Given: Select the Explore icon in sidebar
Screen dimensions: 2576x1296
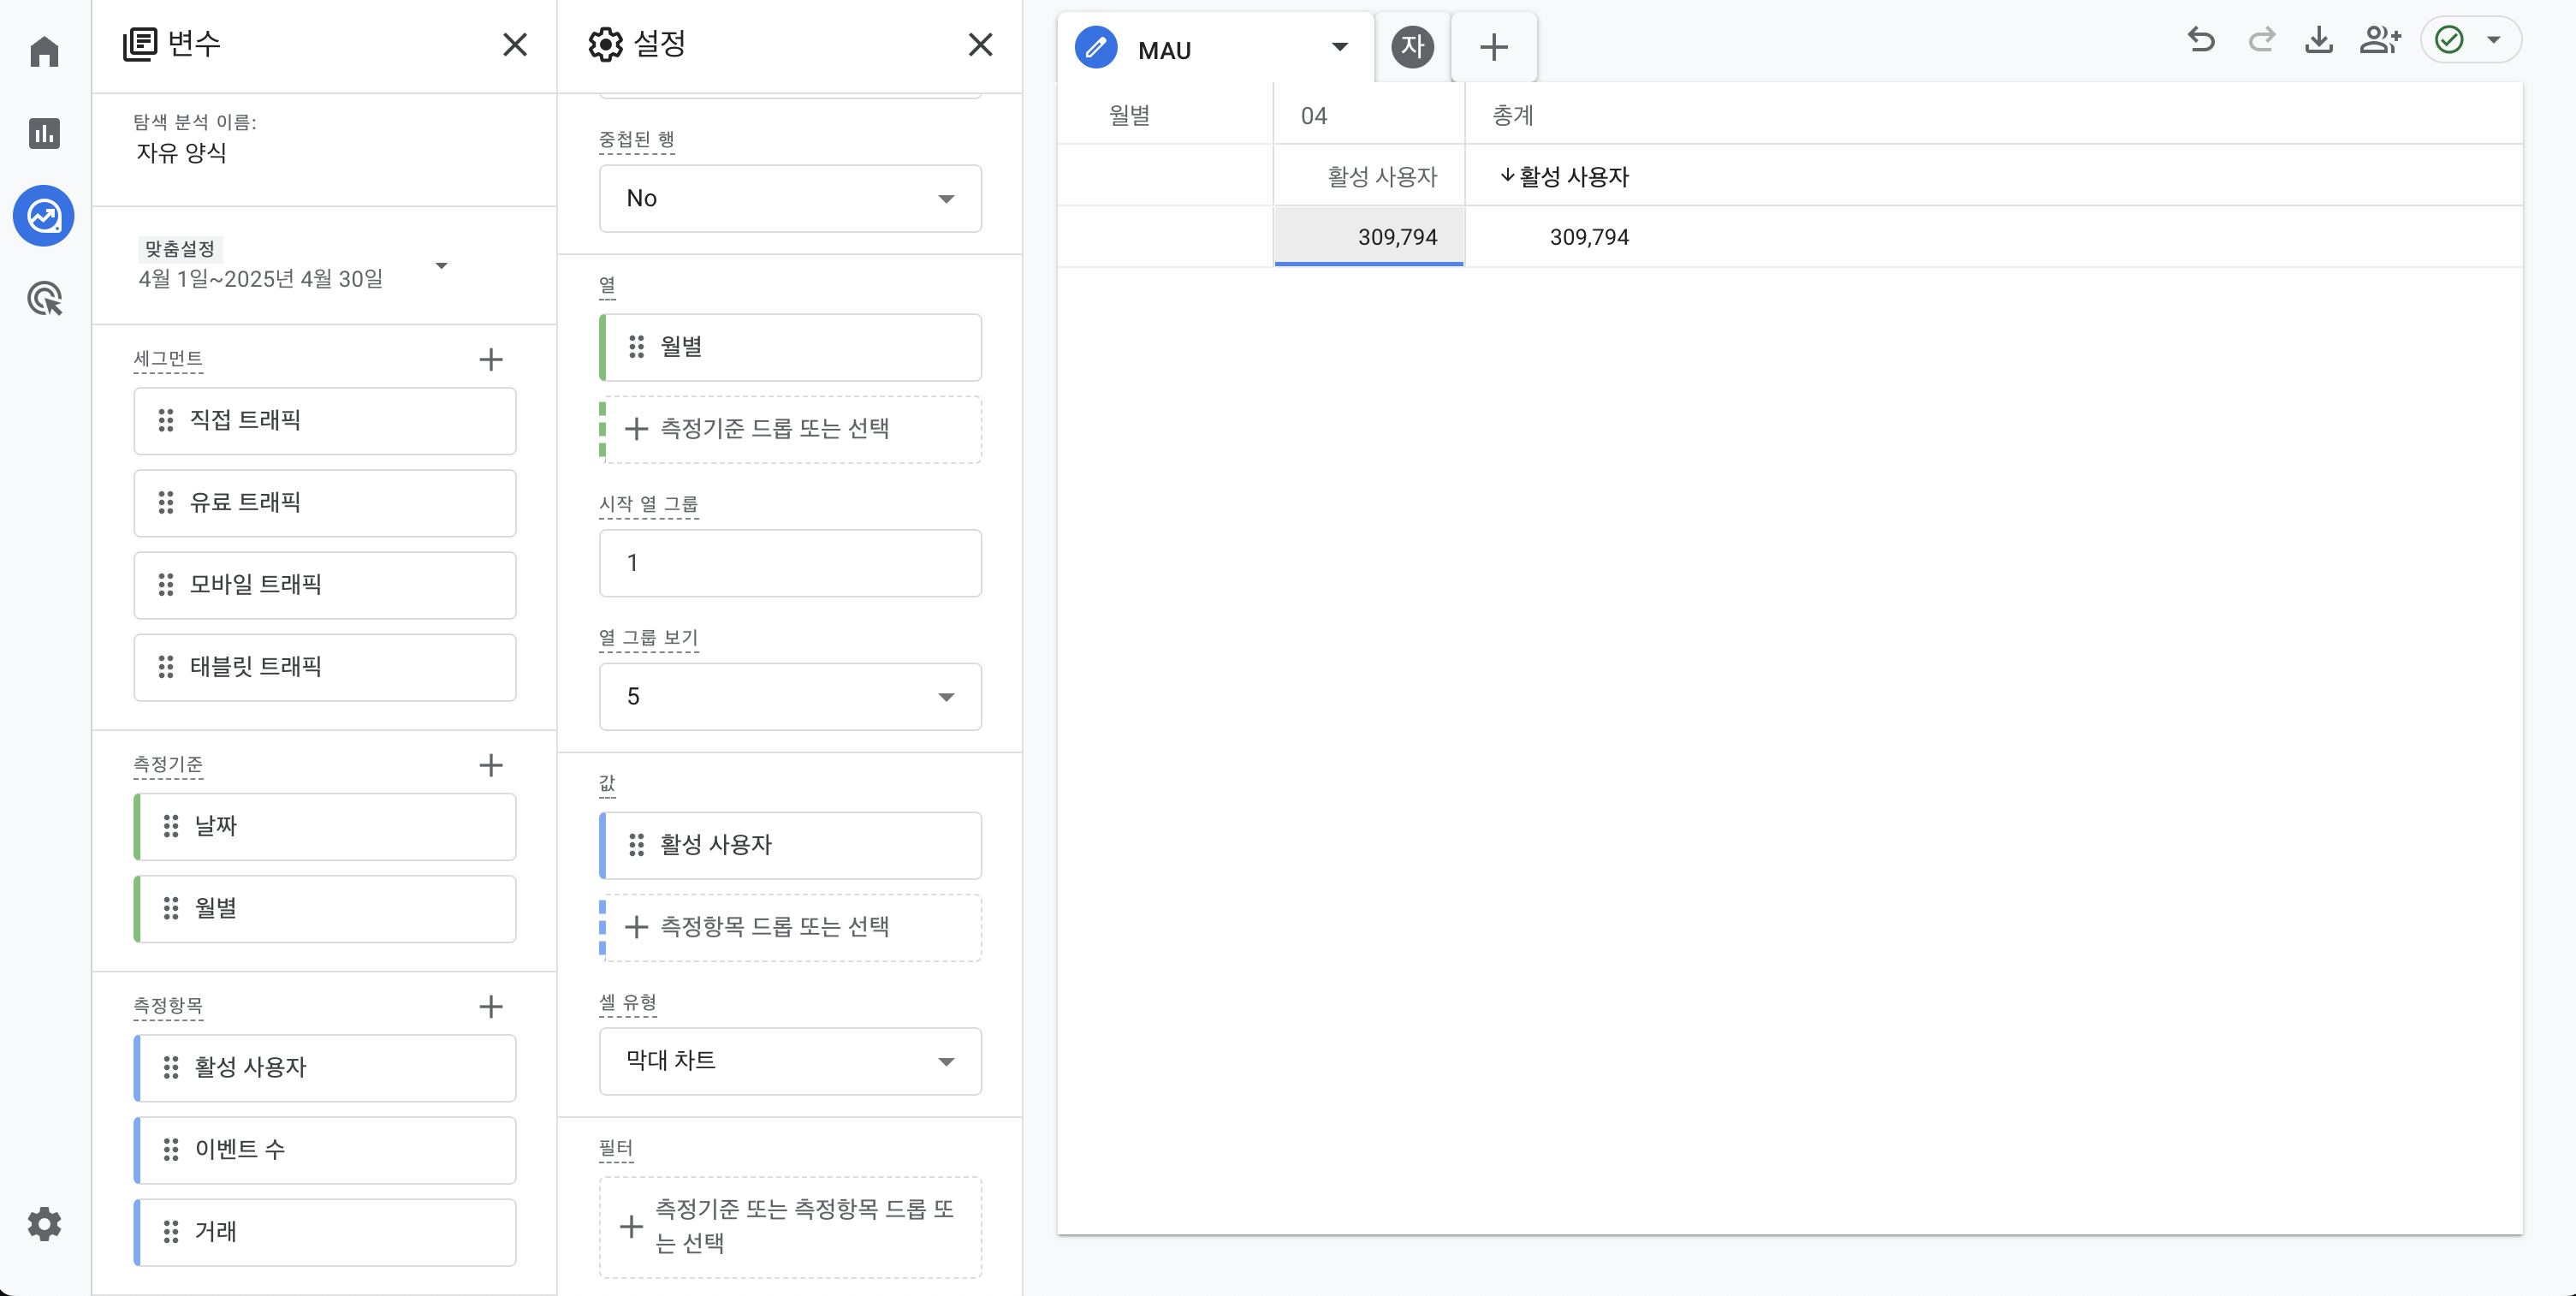Looking at the screenshot, I should [44, 216].
